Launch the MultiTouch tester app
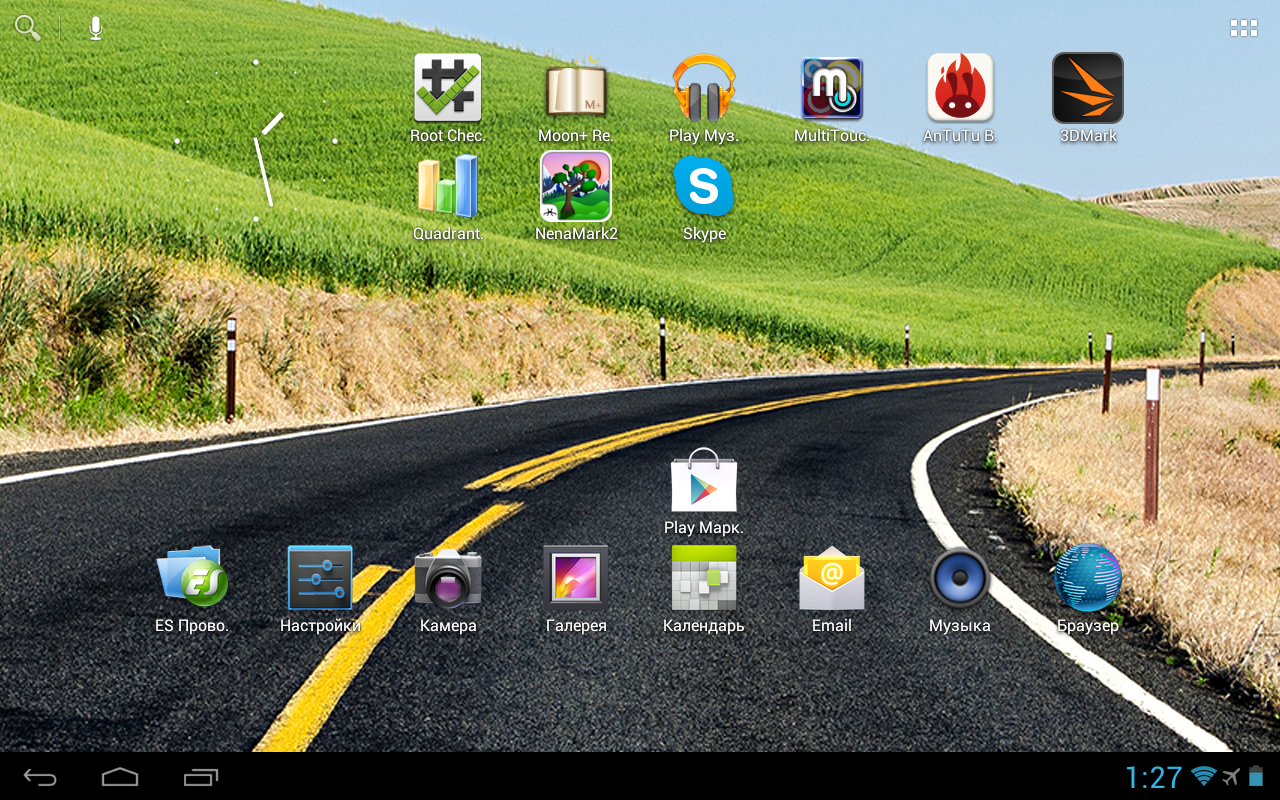 pos(832,88)
